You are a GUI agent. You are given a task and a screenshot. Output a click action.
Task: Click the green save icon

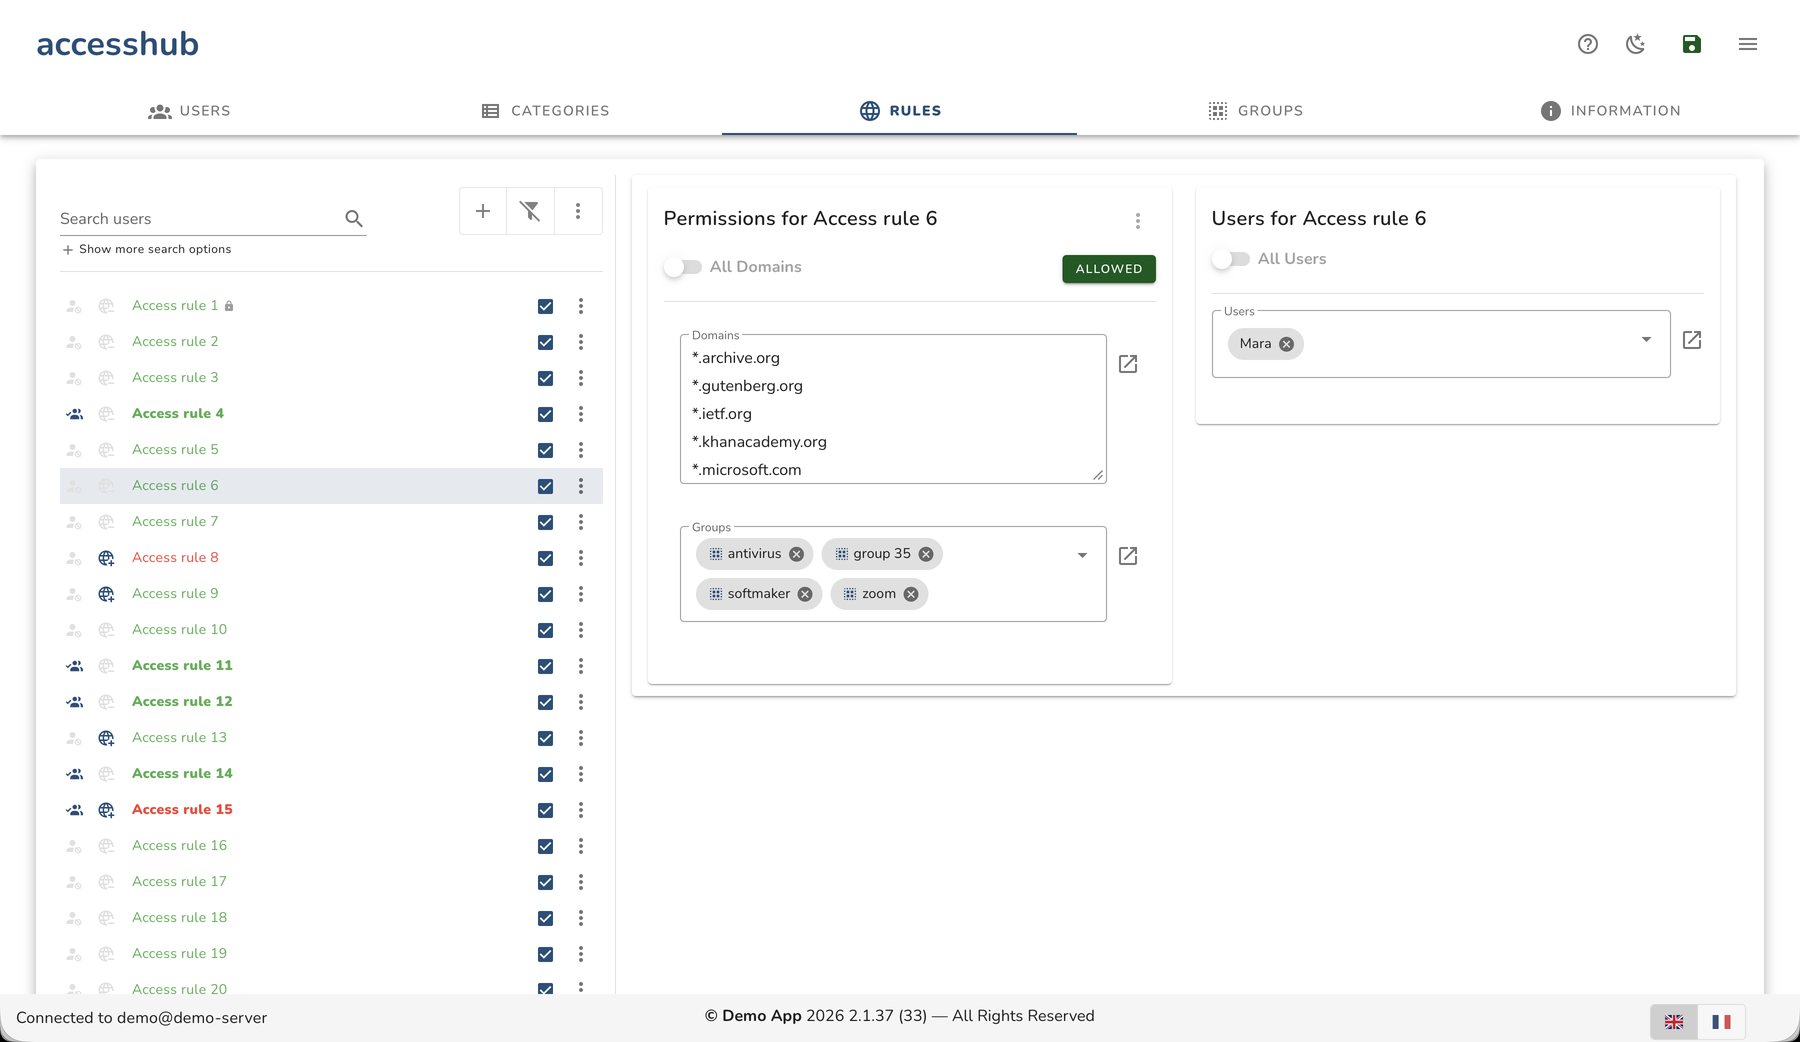(1692, 44)
